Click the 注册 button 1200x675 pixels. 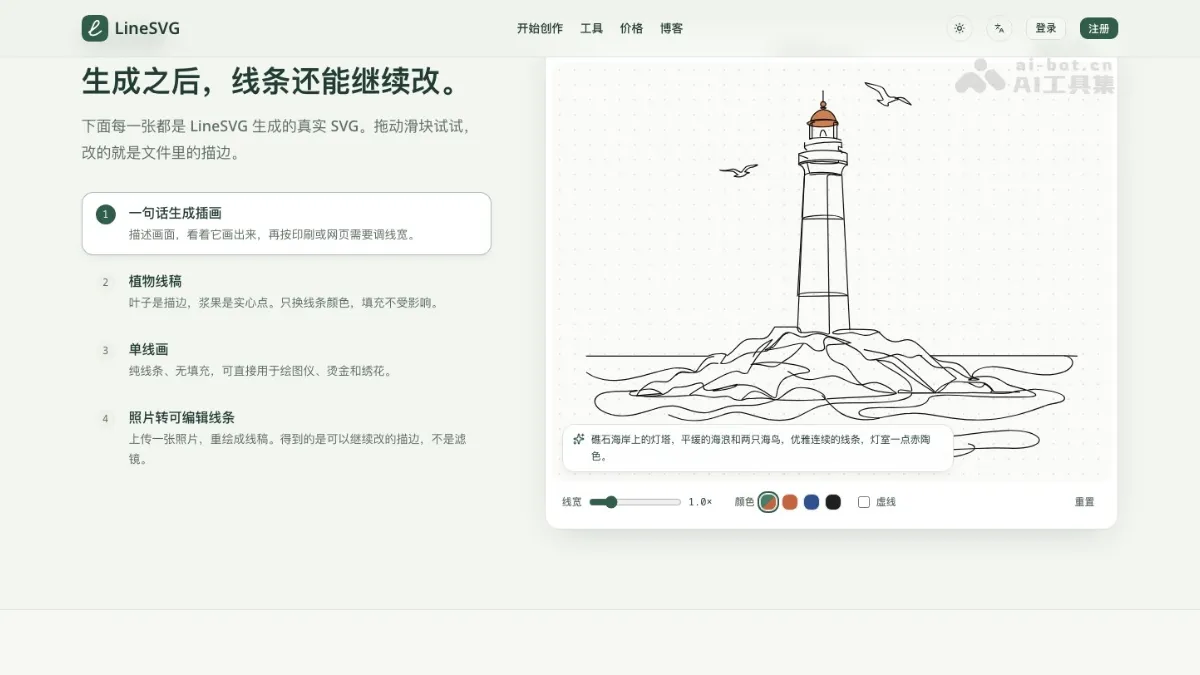(1099, 28)
